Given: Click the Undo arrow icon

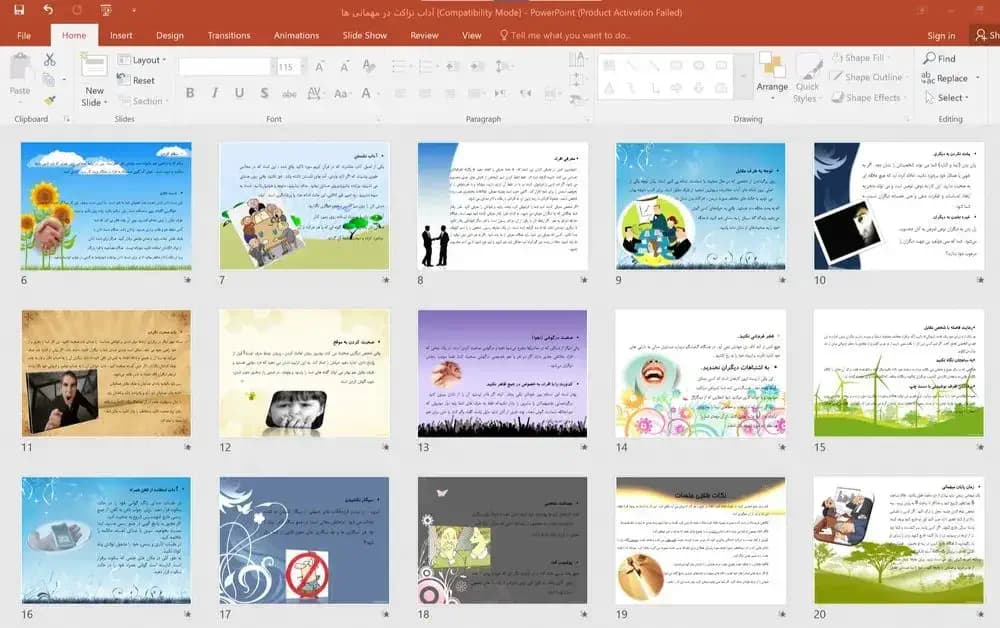Looking at the screenshot, I should tap(48, 10).
